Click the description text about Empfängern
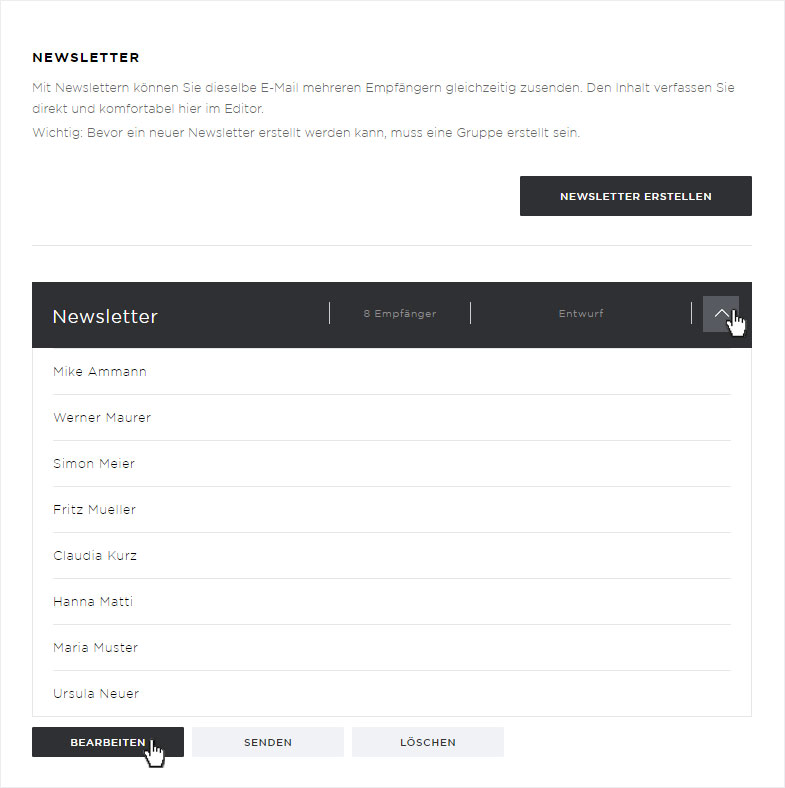This screenshot has height=788, width=785. click(383, 98)
